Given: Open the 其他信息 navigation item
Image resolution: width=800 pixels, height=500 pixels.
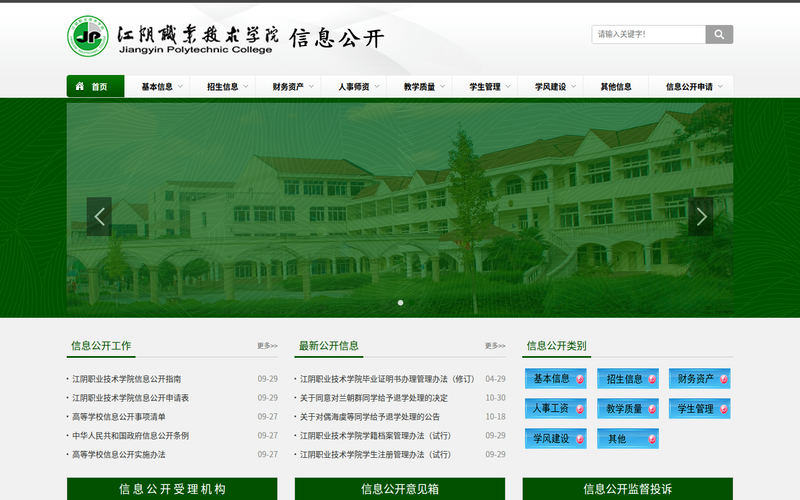Looking at the screenshot, I should [616, 87].
